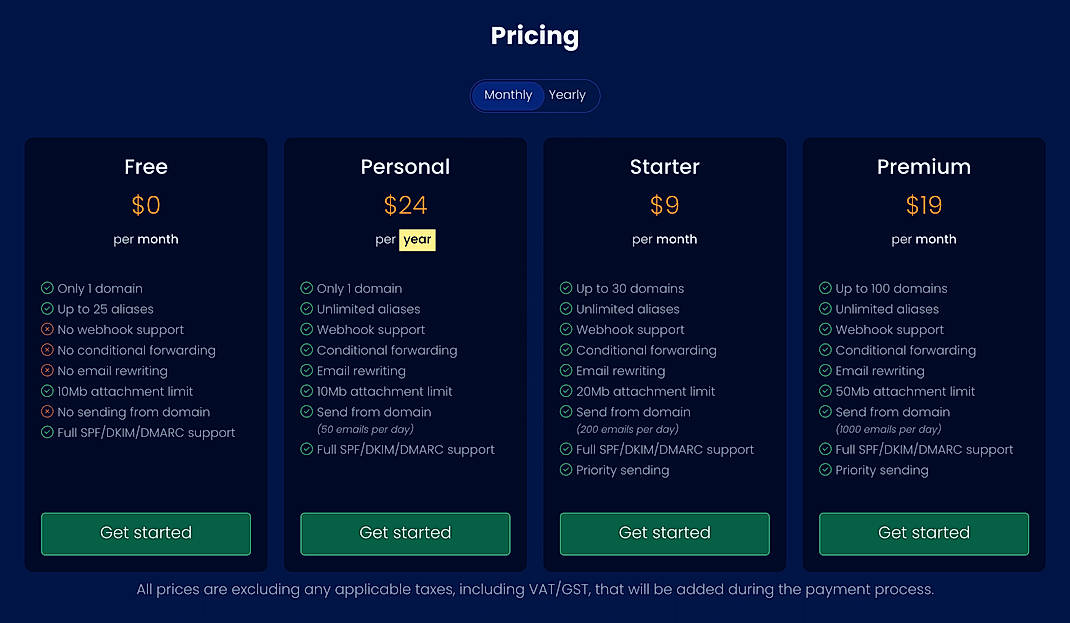Click check icon beside "50Mb attachment limit"
This screenshot has height=623, width=1070.
tap(824, 391)
